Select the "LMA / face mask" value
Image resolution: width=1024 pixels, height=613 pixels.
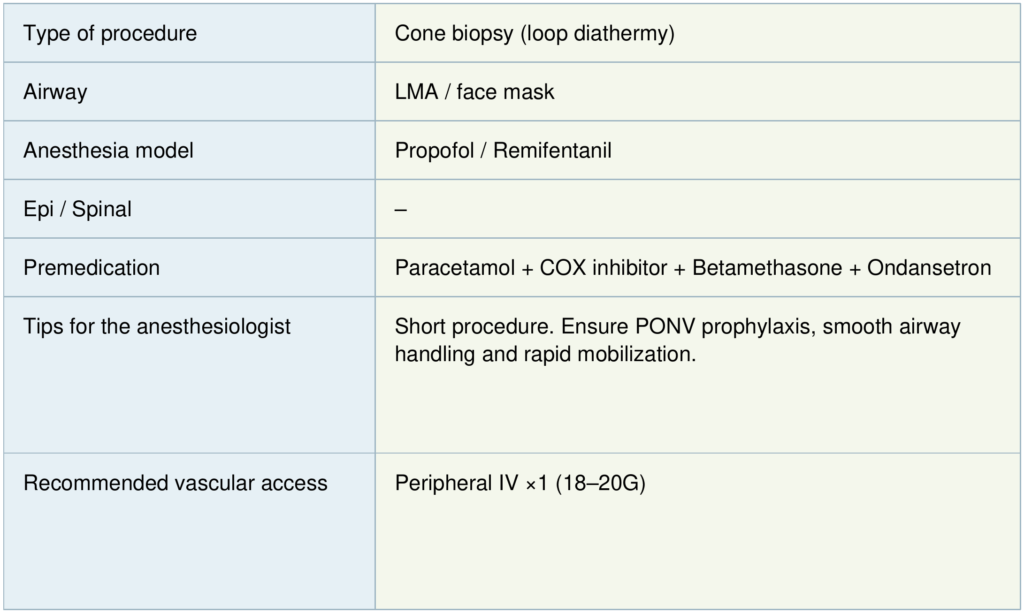click(x=474, y=92)
